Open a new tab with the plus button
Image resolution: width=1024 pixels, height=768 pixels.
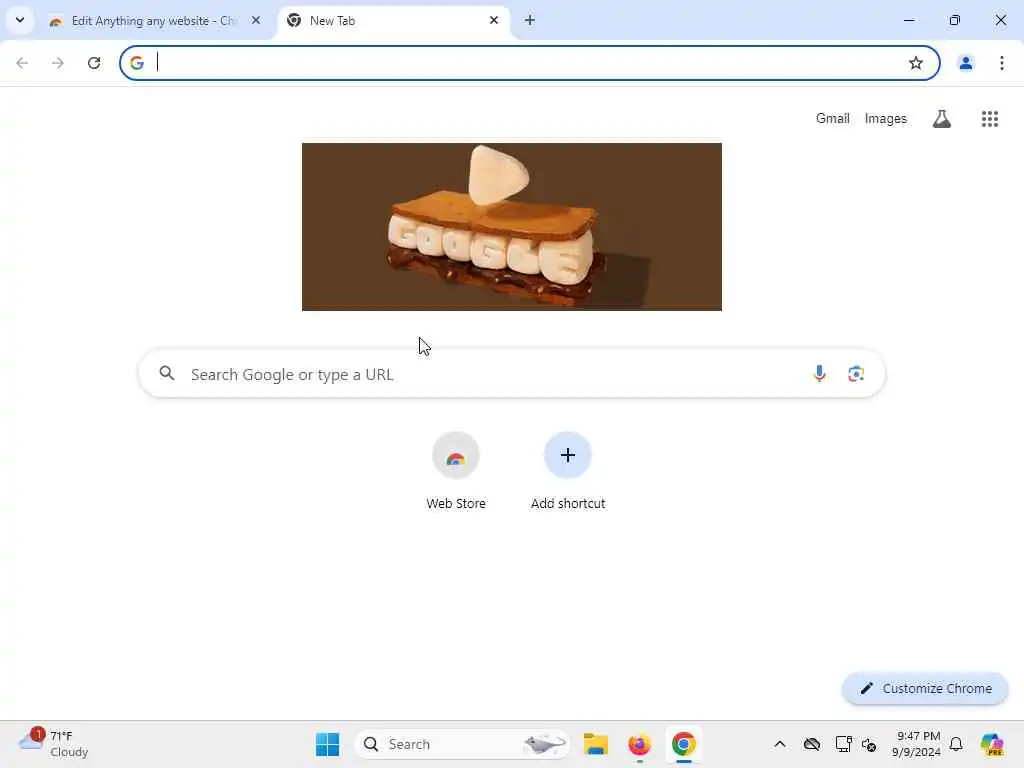pyautogui.click(x=530, y=20)
